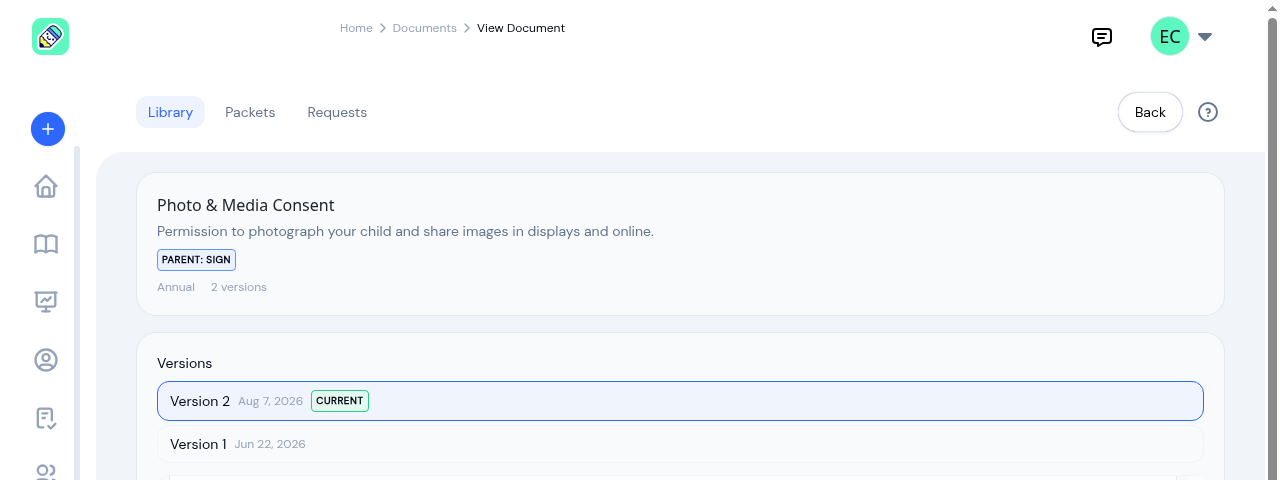Go to Home breadcrumb link

[356, 28]
